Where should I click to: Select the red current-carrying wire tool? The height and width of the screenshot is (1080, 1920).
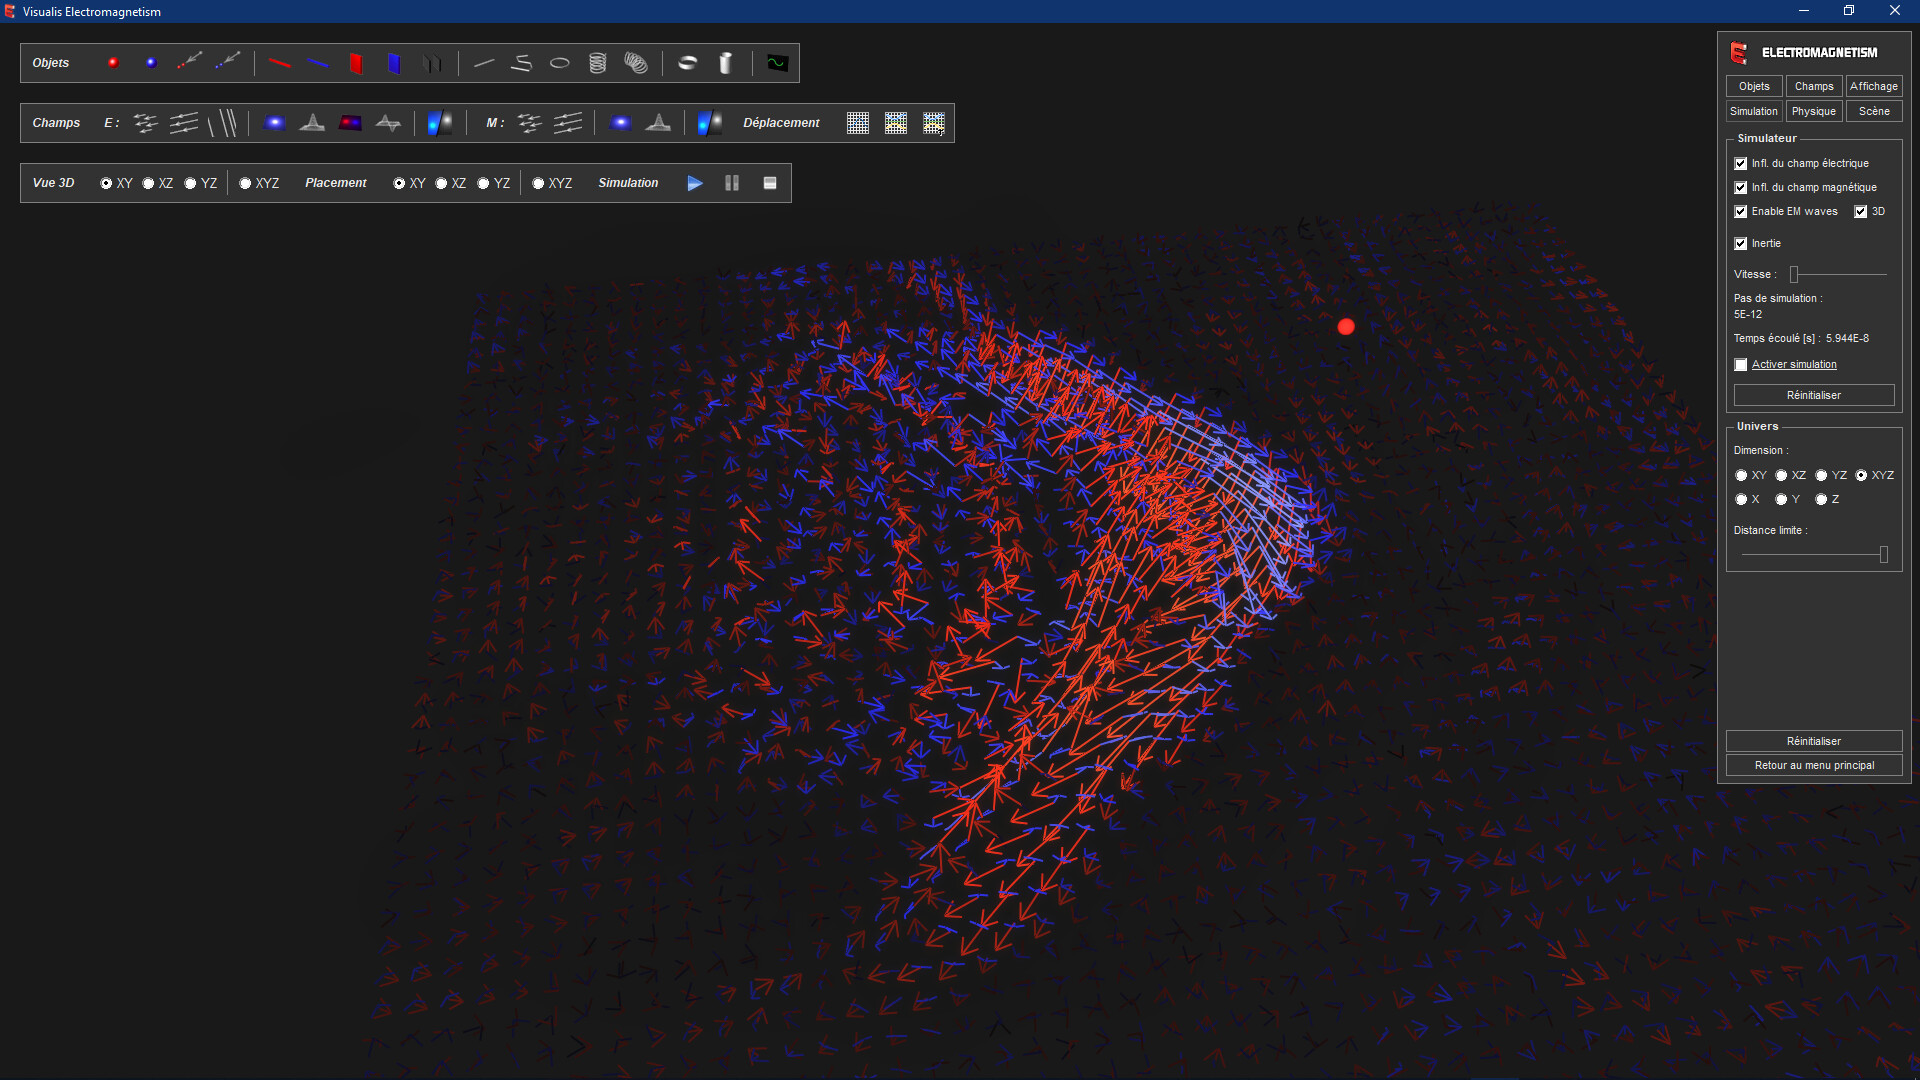click(280, 62)
